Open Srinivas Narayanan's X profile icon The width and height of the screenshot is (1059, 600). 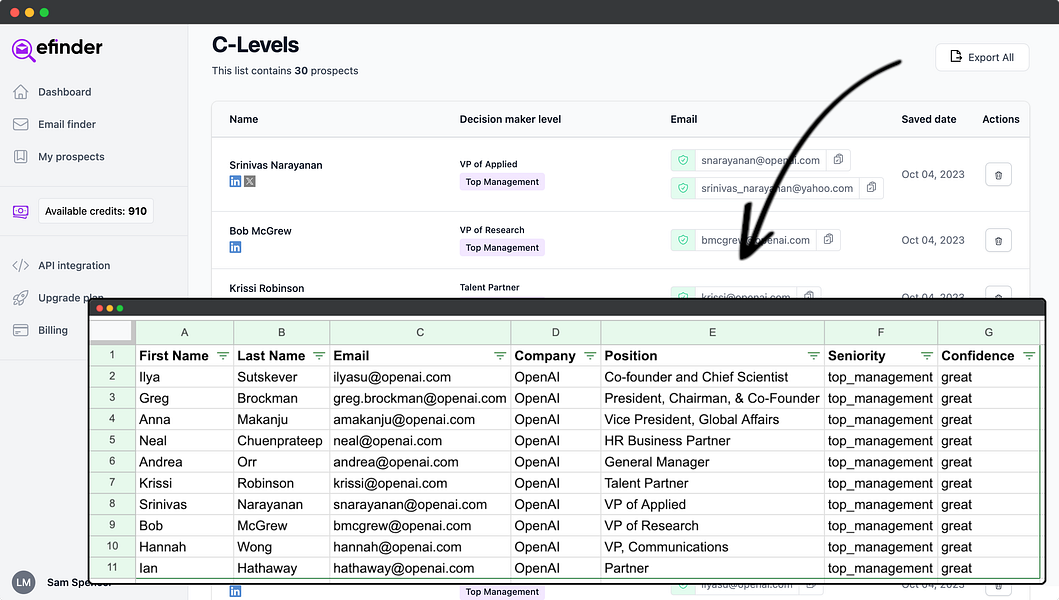tap(250, 181)
